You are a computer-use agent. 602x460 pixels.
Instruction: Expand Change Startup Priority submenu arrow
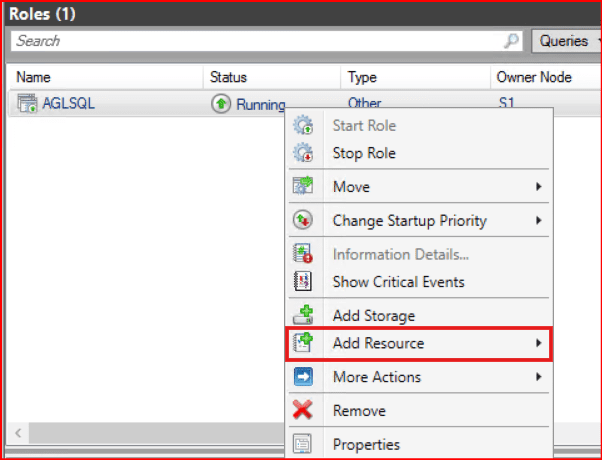click(539, 220)
